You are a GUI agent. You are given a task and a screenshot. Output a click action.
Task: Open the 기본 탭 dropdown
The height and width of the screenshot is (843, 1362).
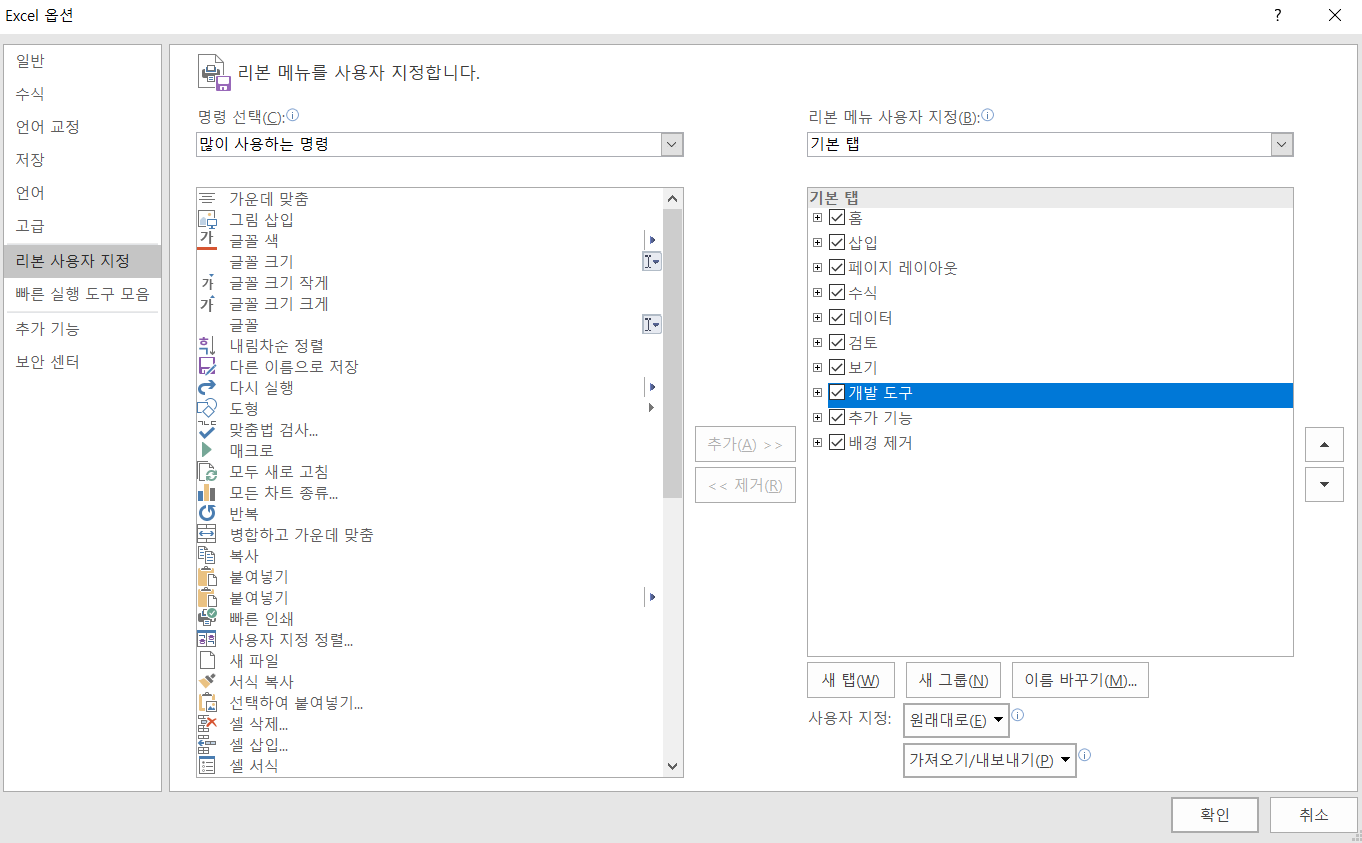pyautogui.click(x=1281, y=144)
